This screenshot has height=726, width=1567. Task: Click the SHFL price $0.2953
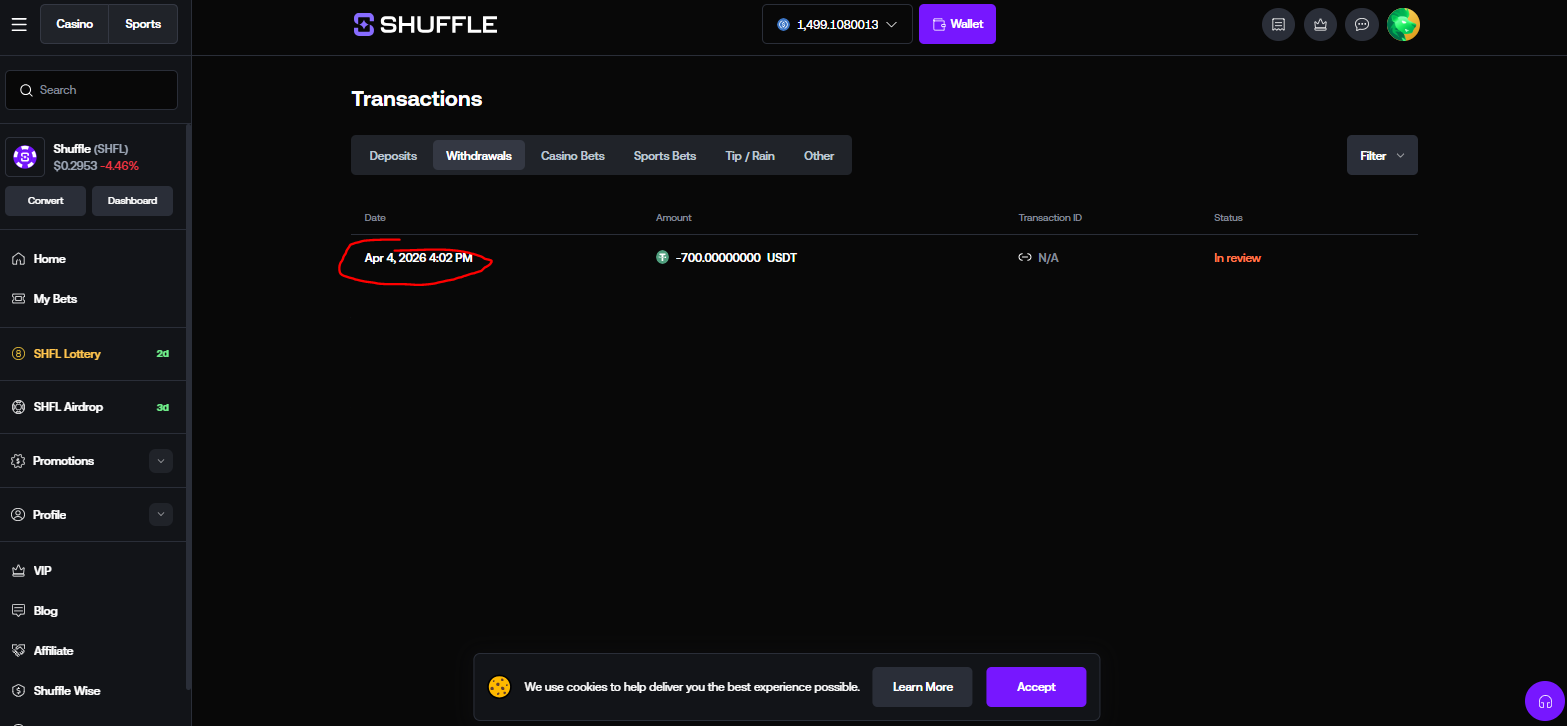(75, 166)
